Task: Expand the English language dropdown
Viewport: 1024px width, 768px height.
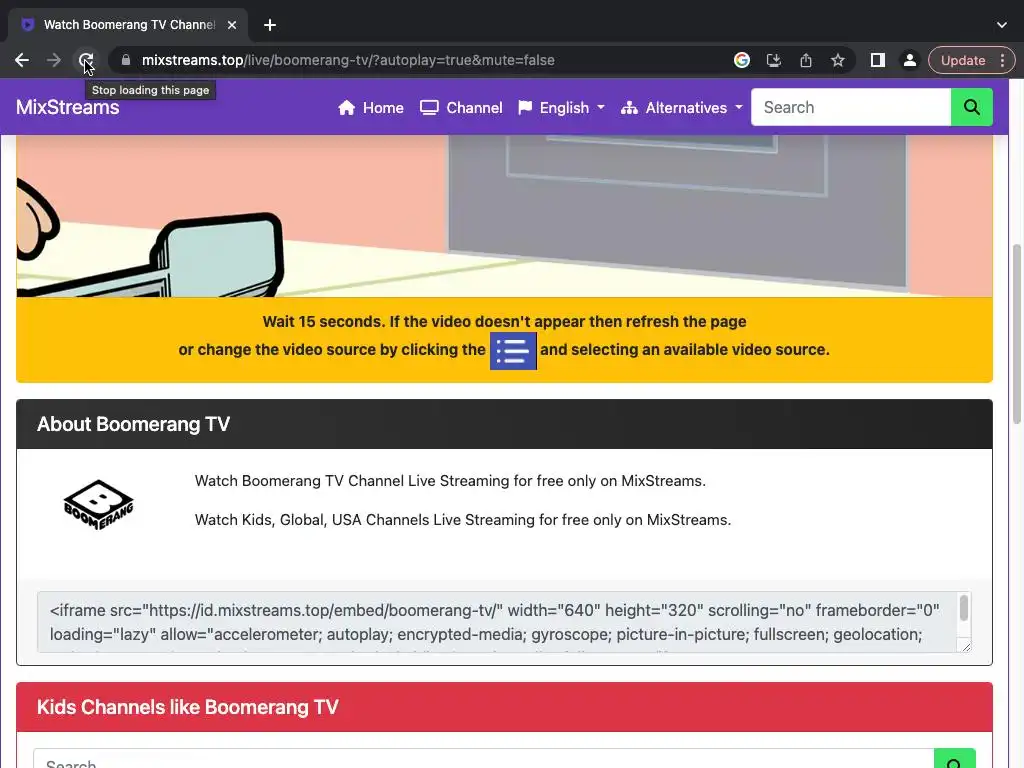Action: tap(562, 108)
